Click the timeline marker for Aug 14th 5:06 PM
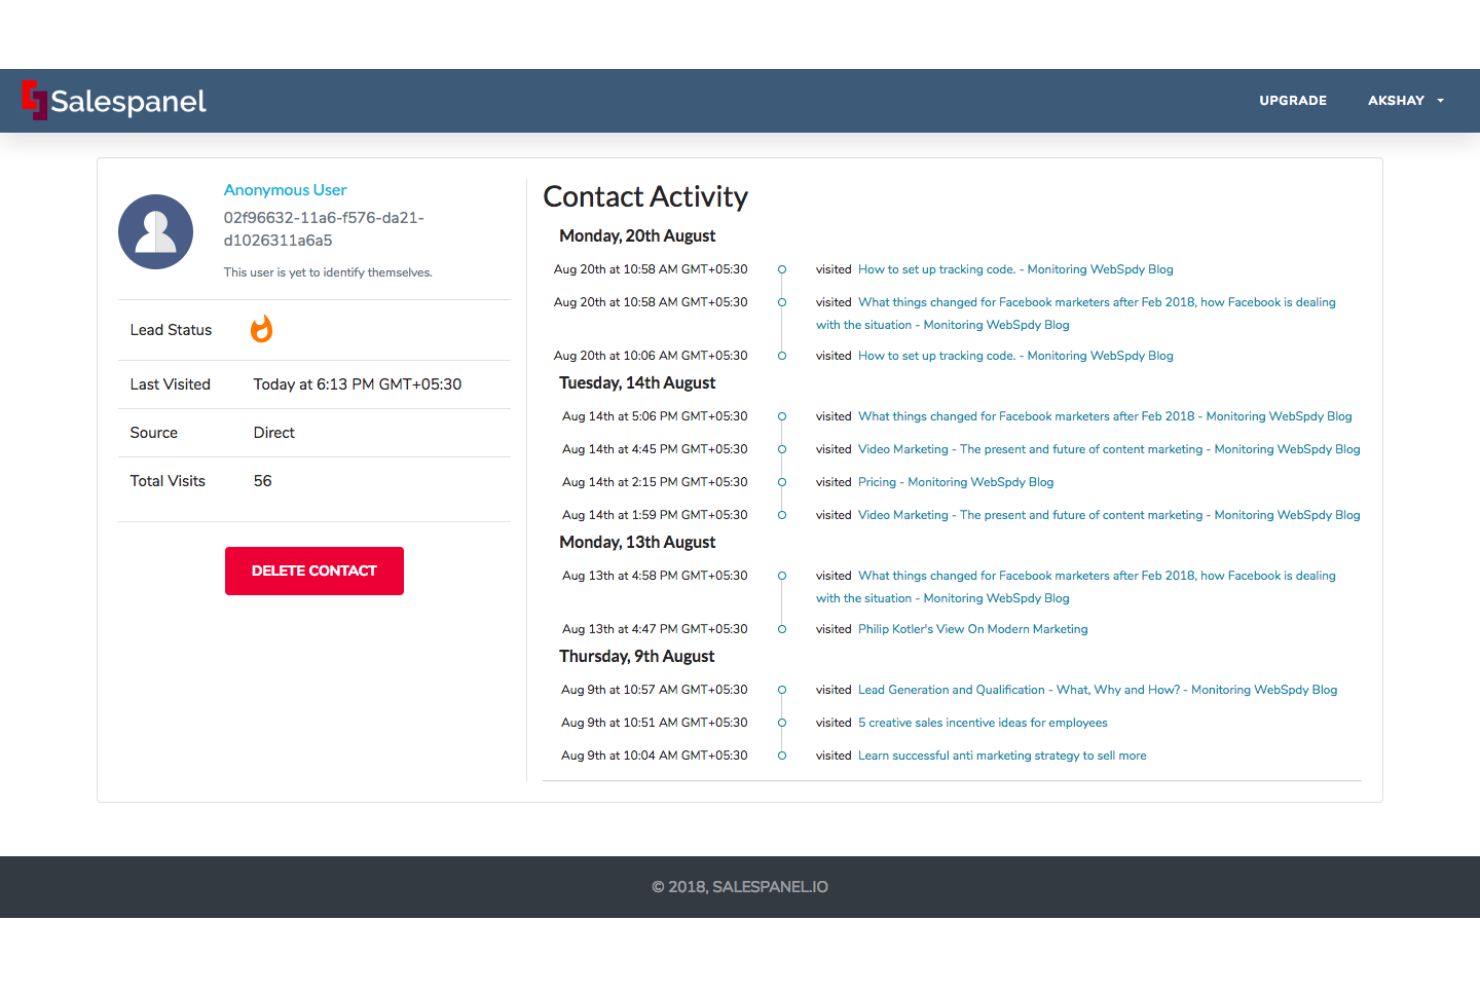This screenshot has height=987, width=1480. click(x=782, y=417)
